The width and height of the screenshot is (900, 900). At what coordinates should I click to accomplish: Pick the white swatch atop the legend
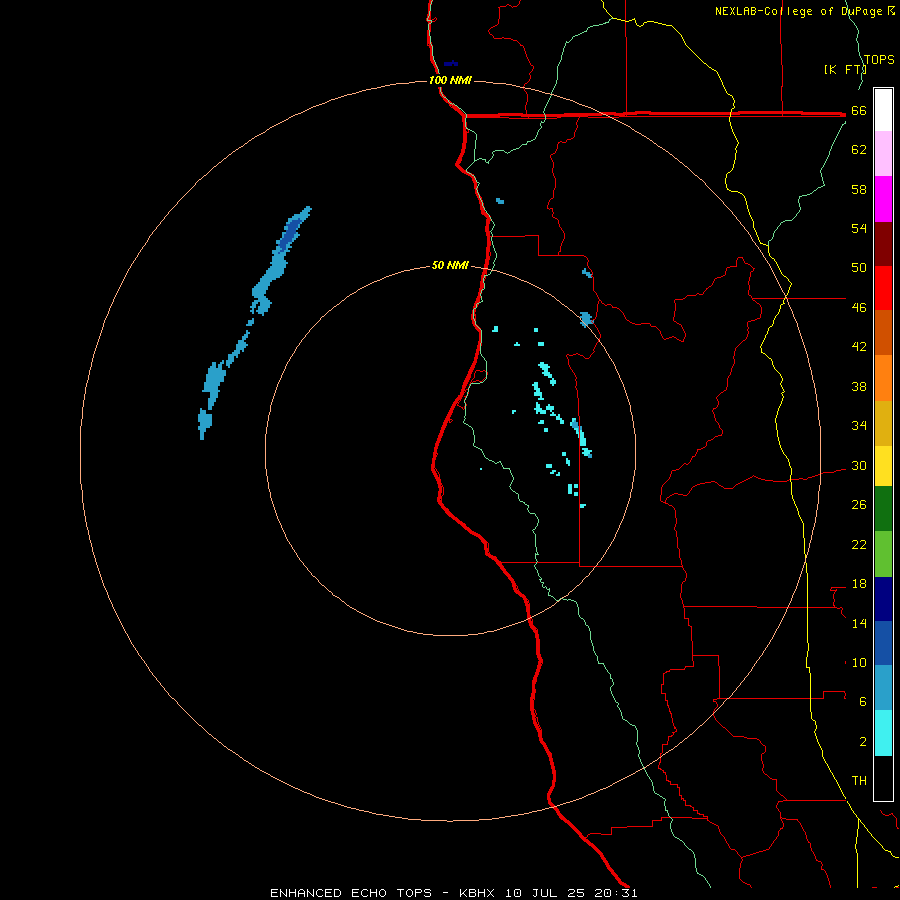(x=883, y=110)
